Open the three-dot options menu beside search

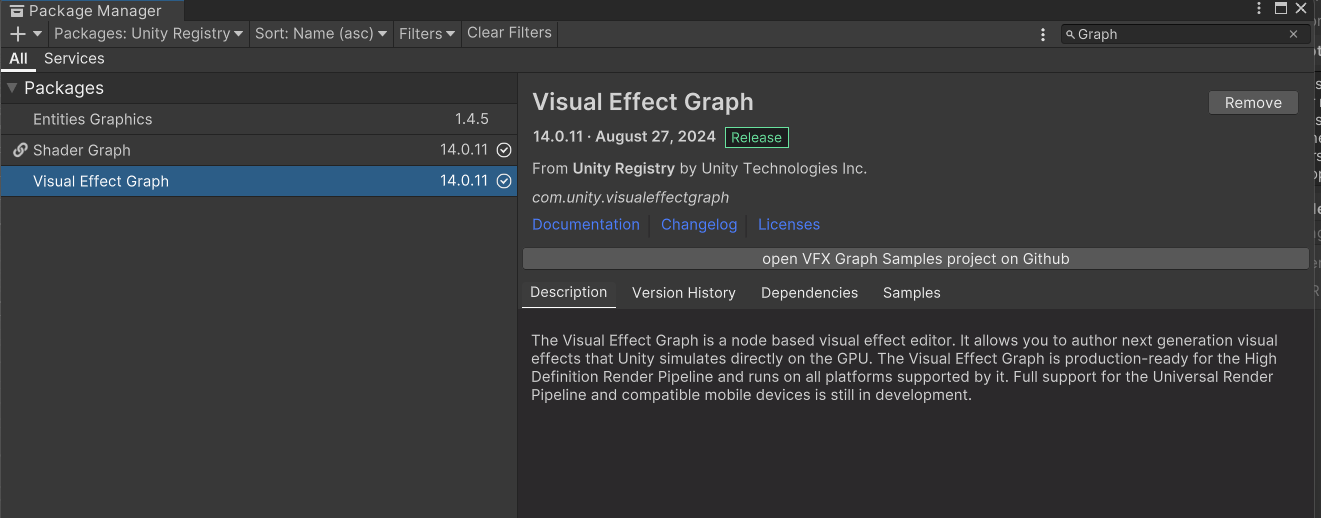tap(1043, 34)
